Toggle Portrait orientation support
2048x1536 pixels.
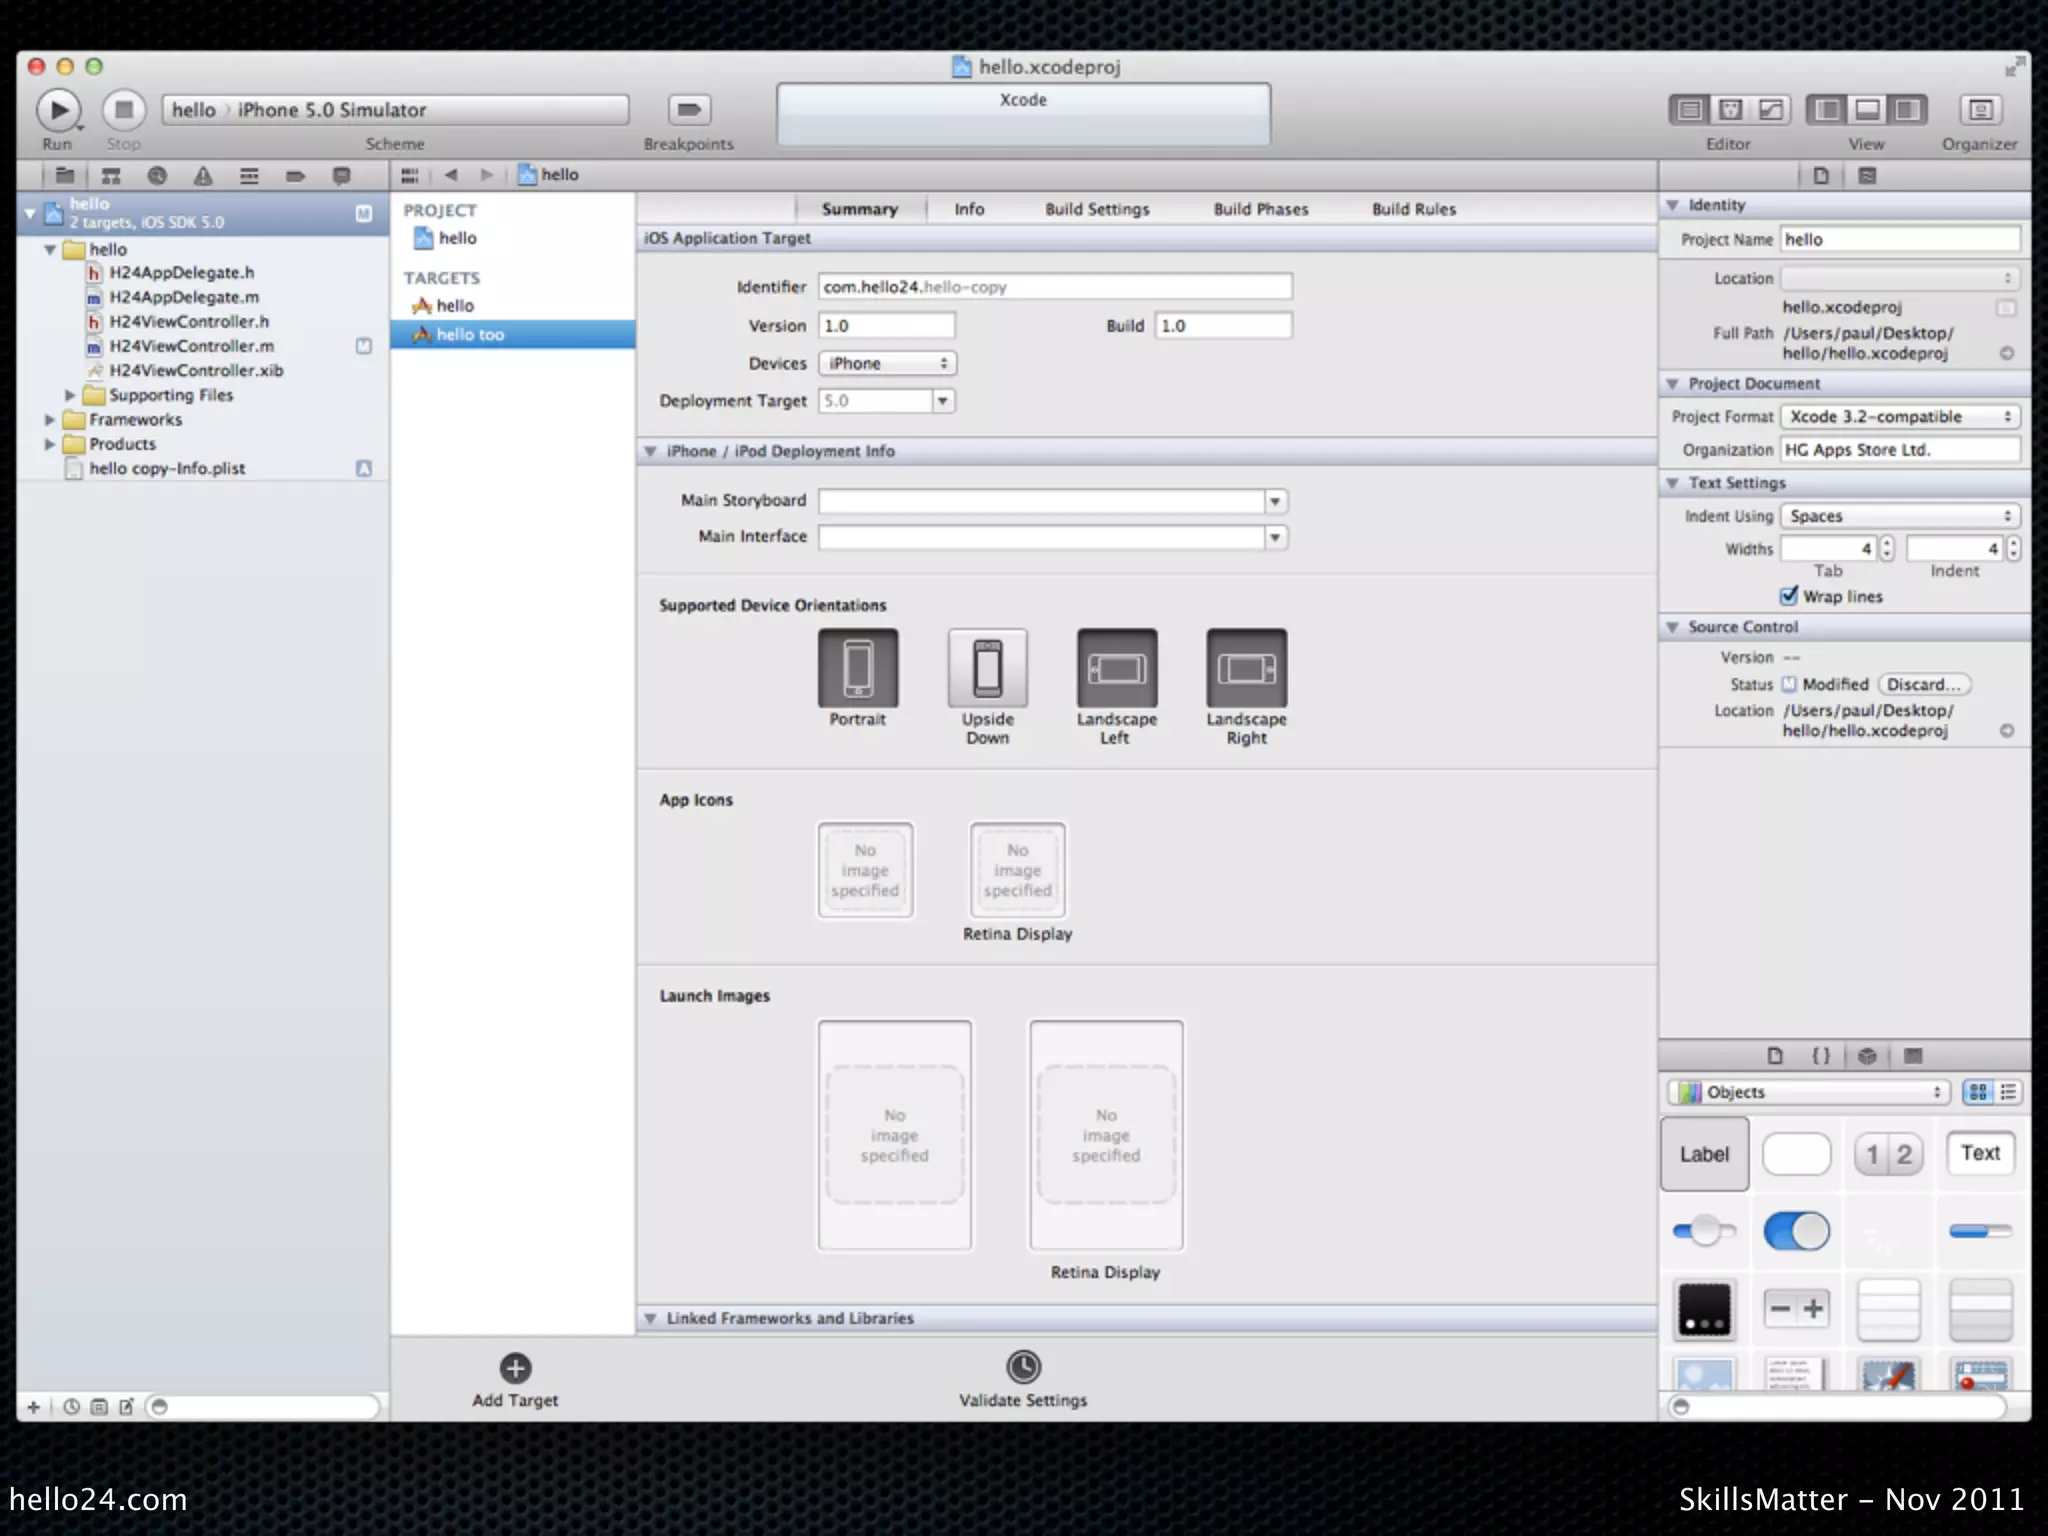click(858, 668)
